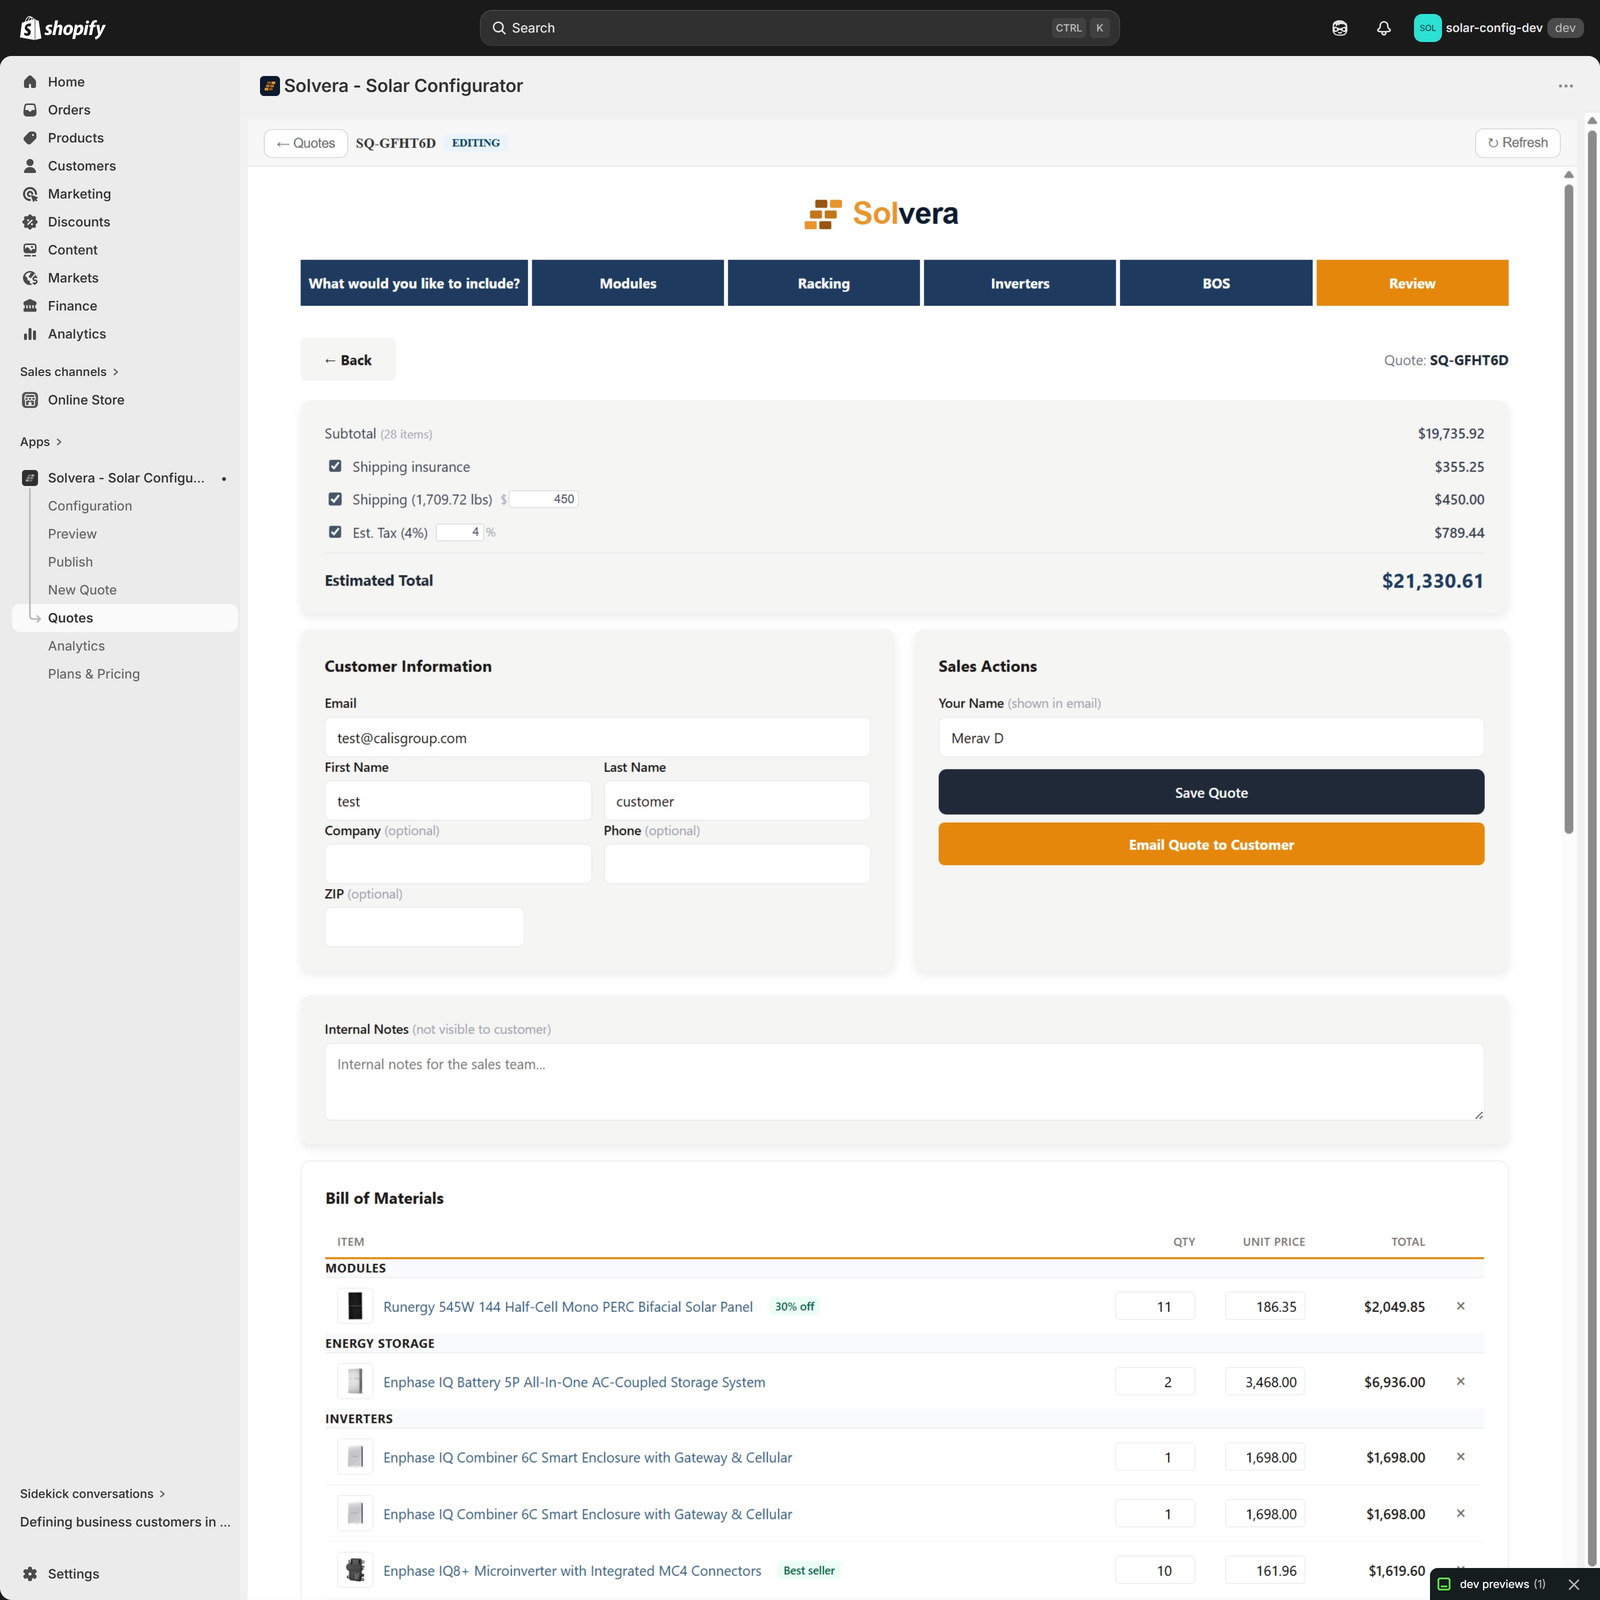Image resolution: width=1600 pixels, height=1600 pixels.
Task: Open notifications bell
Action: (1384, 28)
